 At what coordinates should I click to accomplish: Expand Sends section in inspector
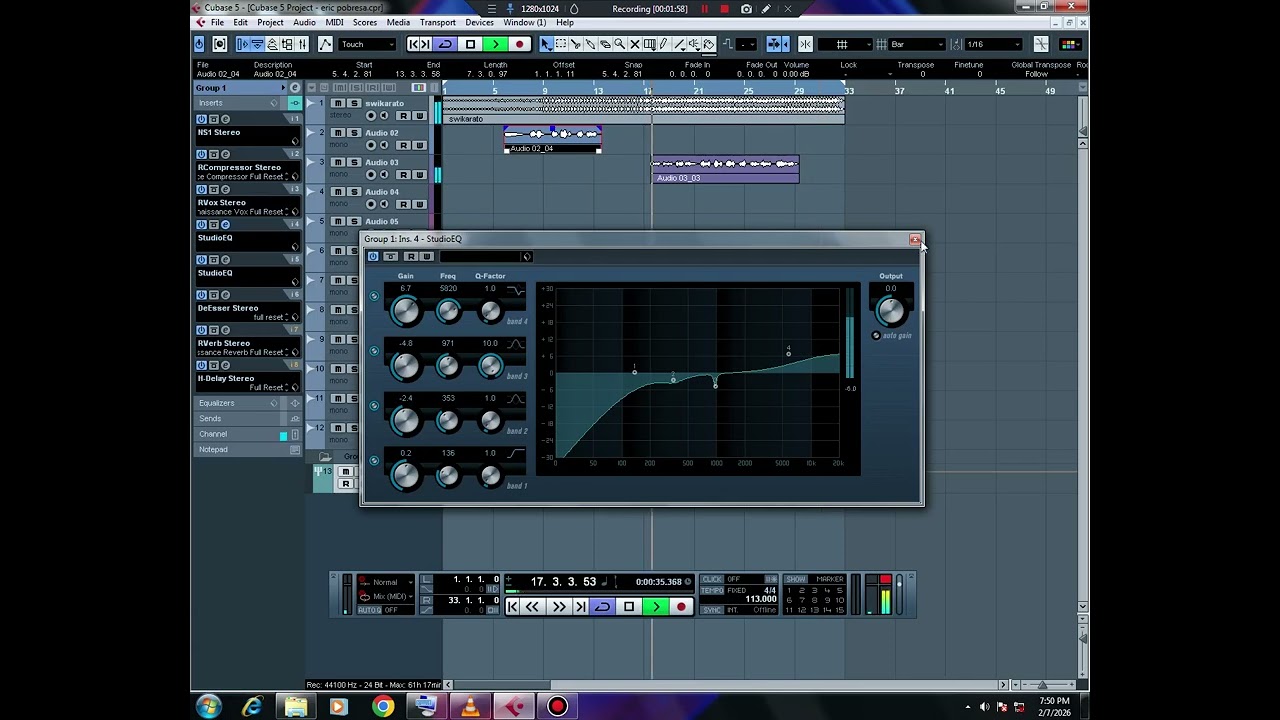[248, 419]
